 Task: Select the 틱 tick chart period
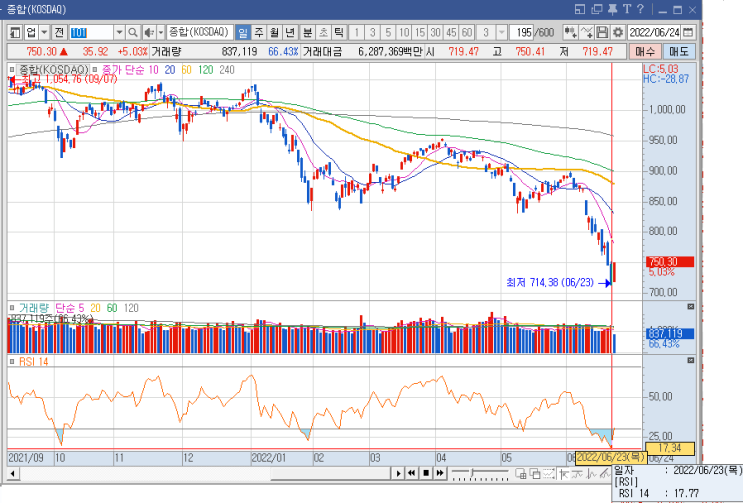(x=339, y=32)
